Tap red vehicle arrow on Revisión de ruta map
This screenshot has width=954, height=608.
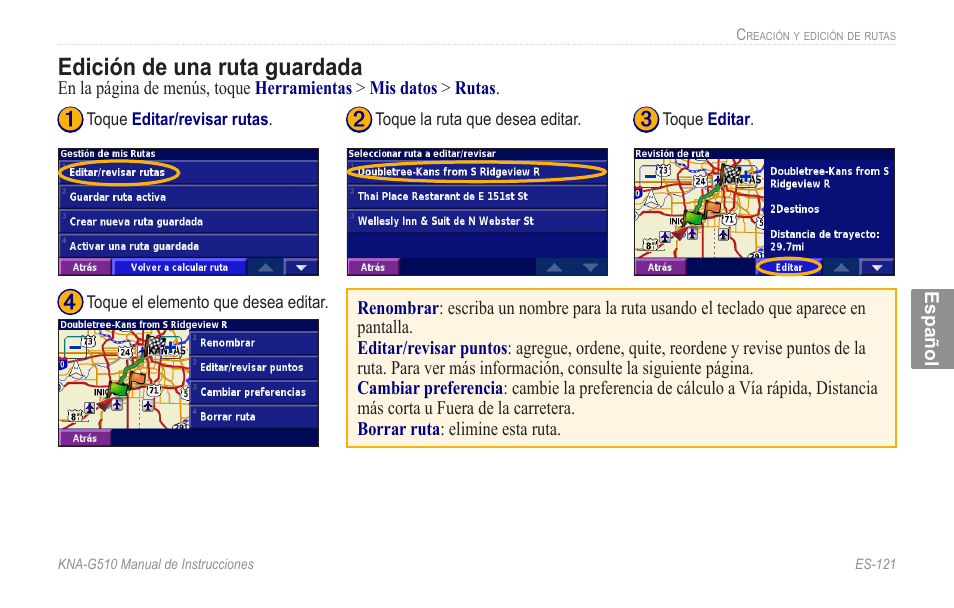coord(680,233)
